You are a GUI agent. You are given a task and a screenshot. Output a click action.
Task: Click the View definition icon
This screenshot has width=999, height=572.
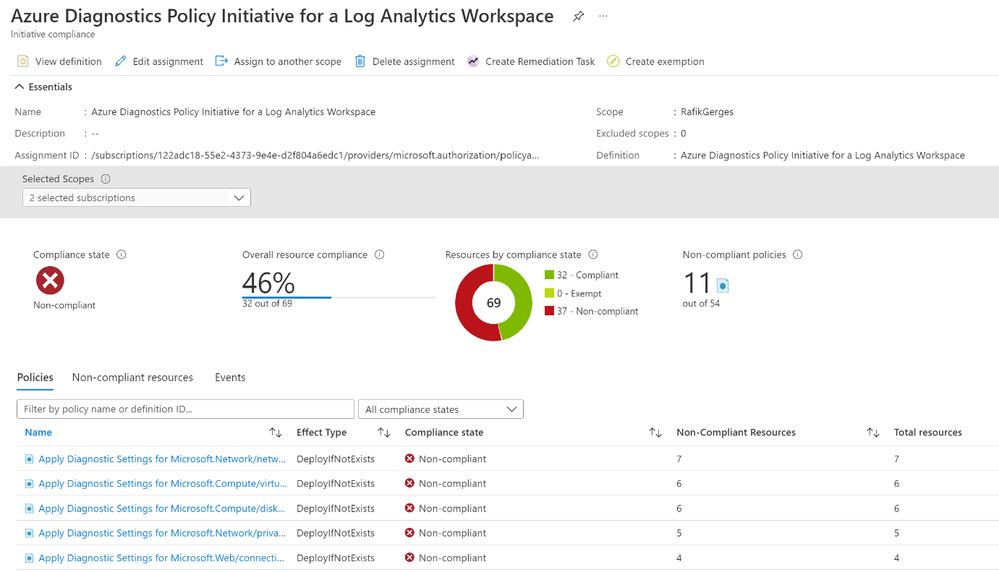click(x=23, y=61)
